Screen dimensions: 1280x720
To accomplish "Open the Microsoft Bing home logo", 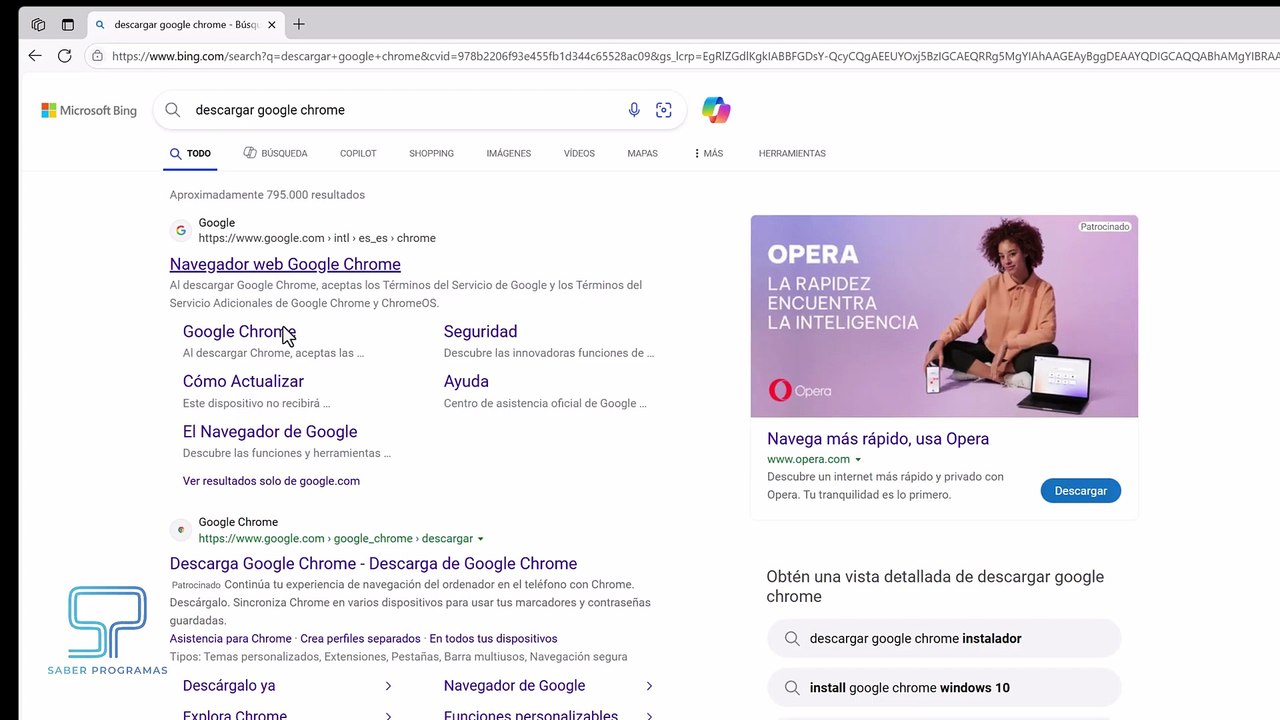I will (x=89, y=110).
